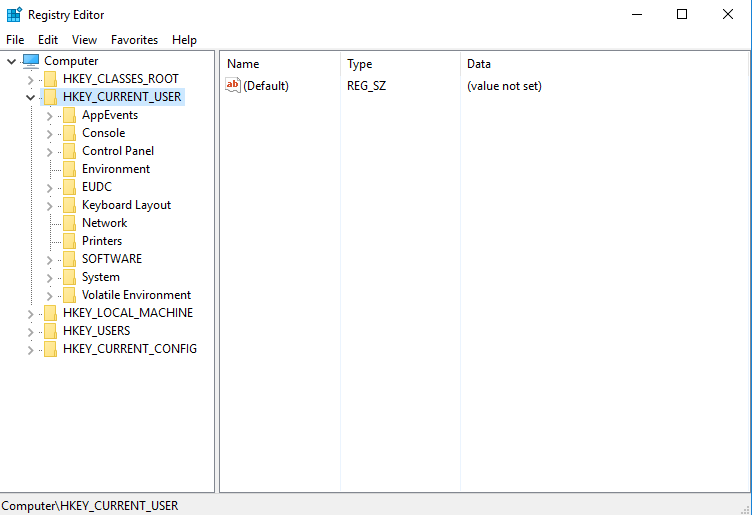This screenshot has width=752, height=515.
Task: Click the Volatile Environment folder icon
Action: pos(70,295)
